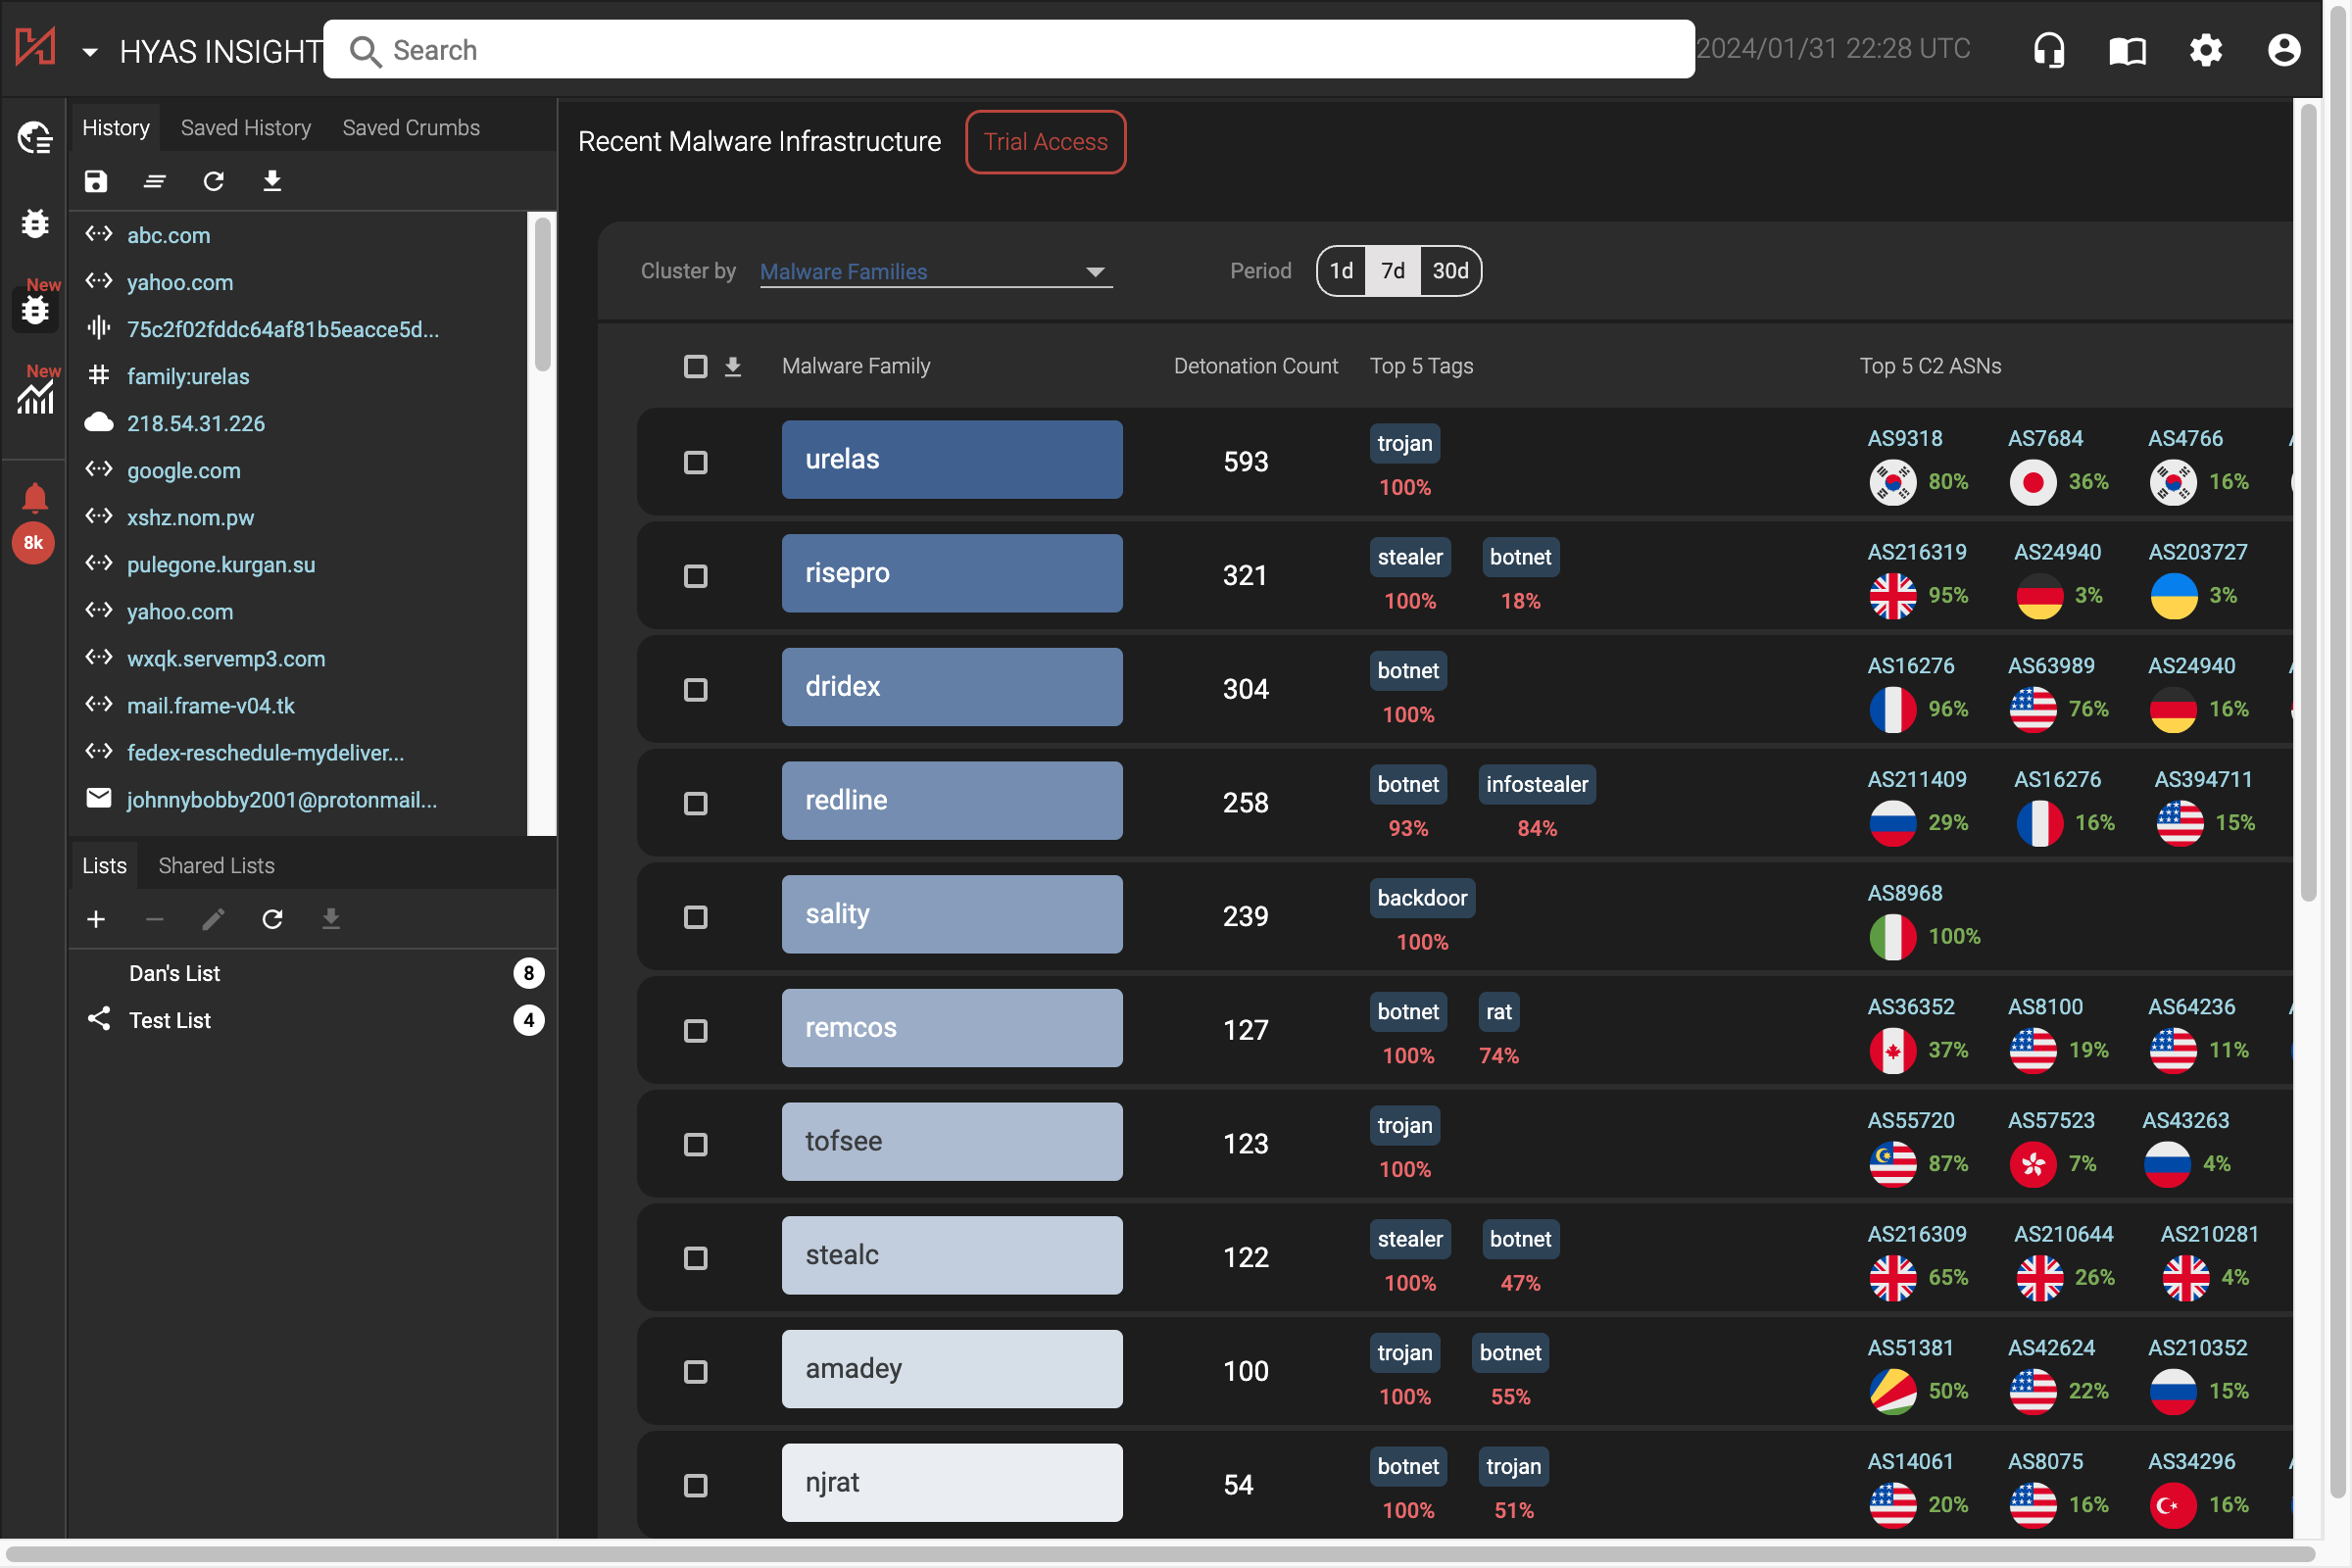This screenshot has height=1568, width=2352.
Task: Refresh the history list
Action: (x=213, y=181)
